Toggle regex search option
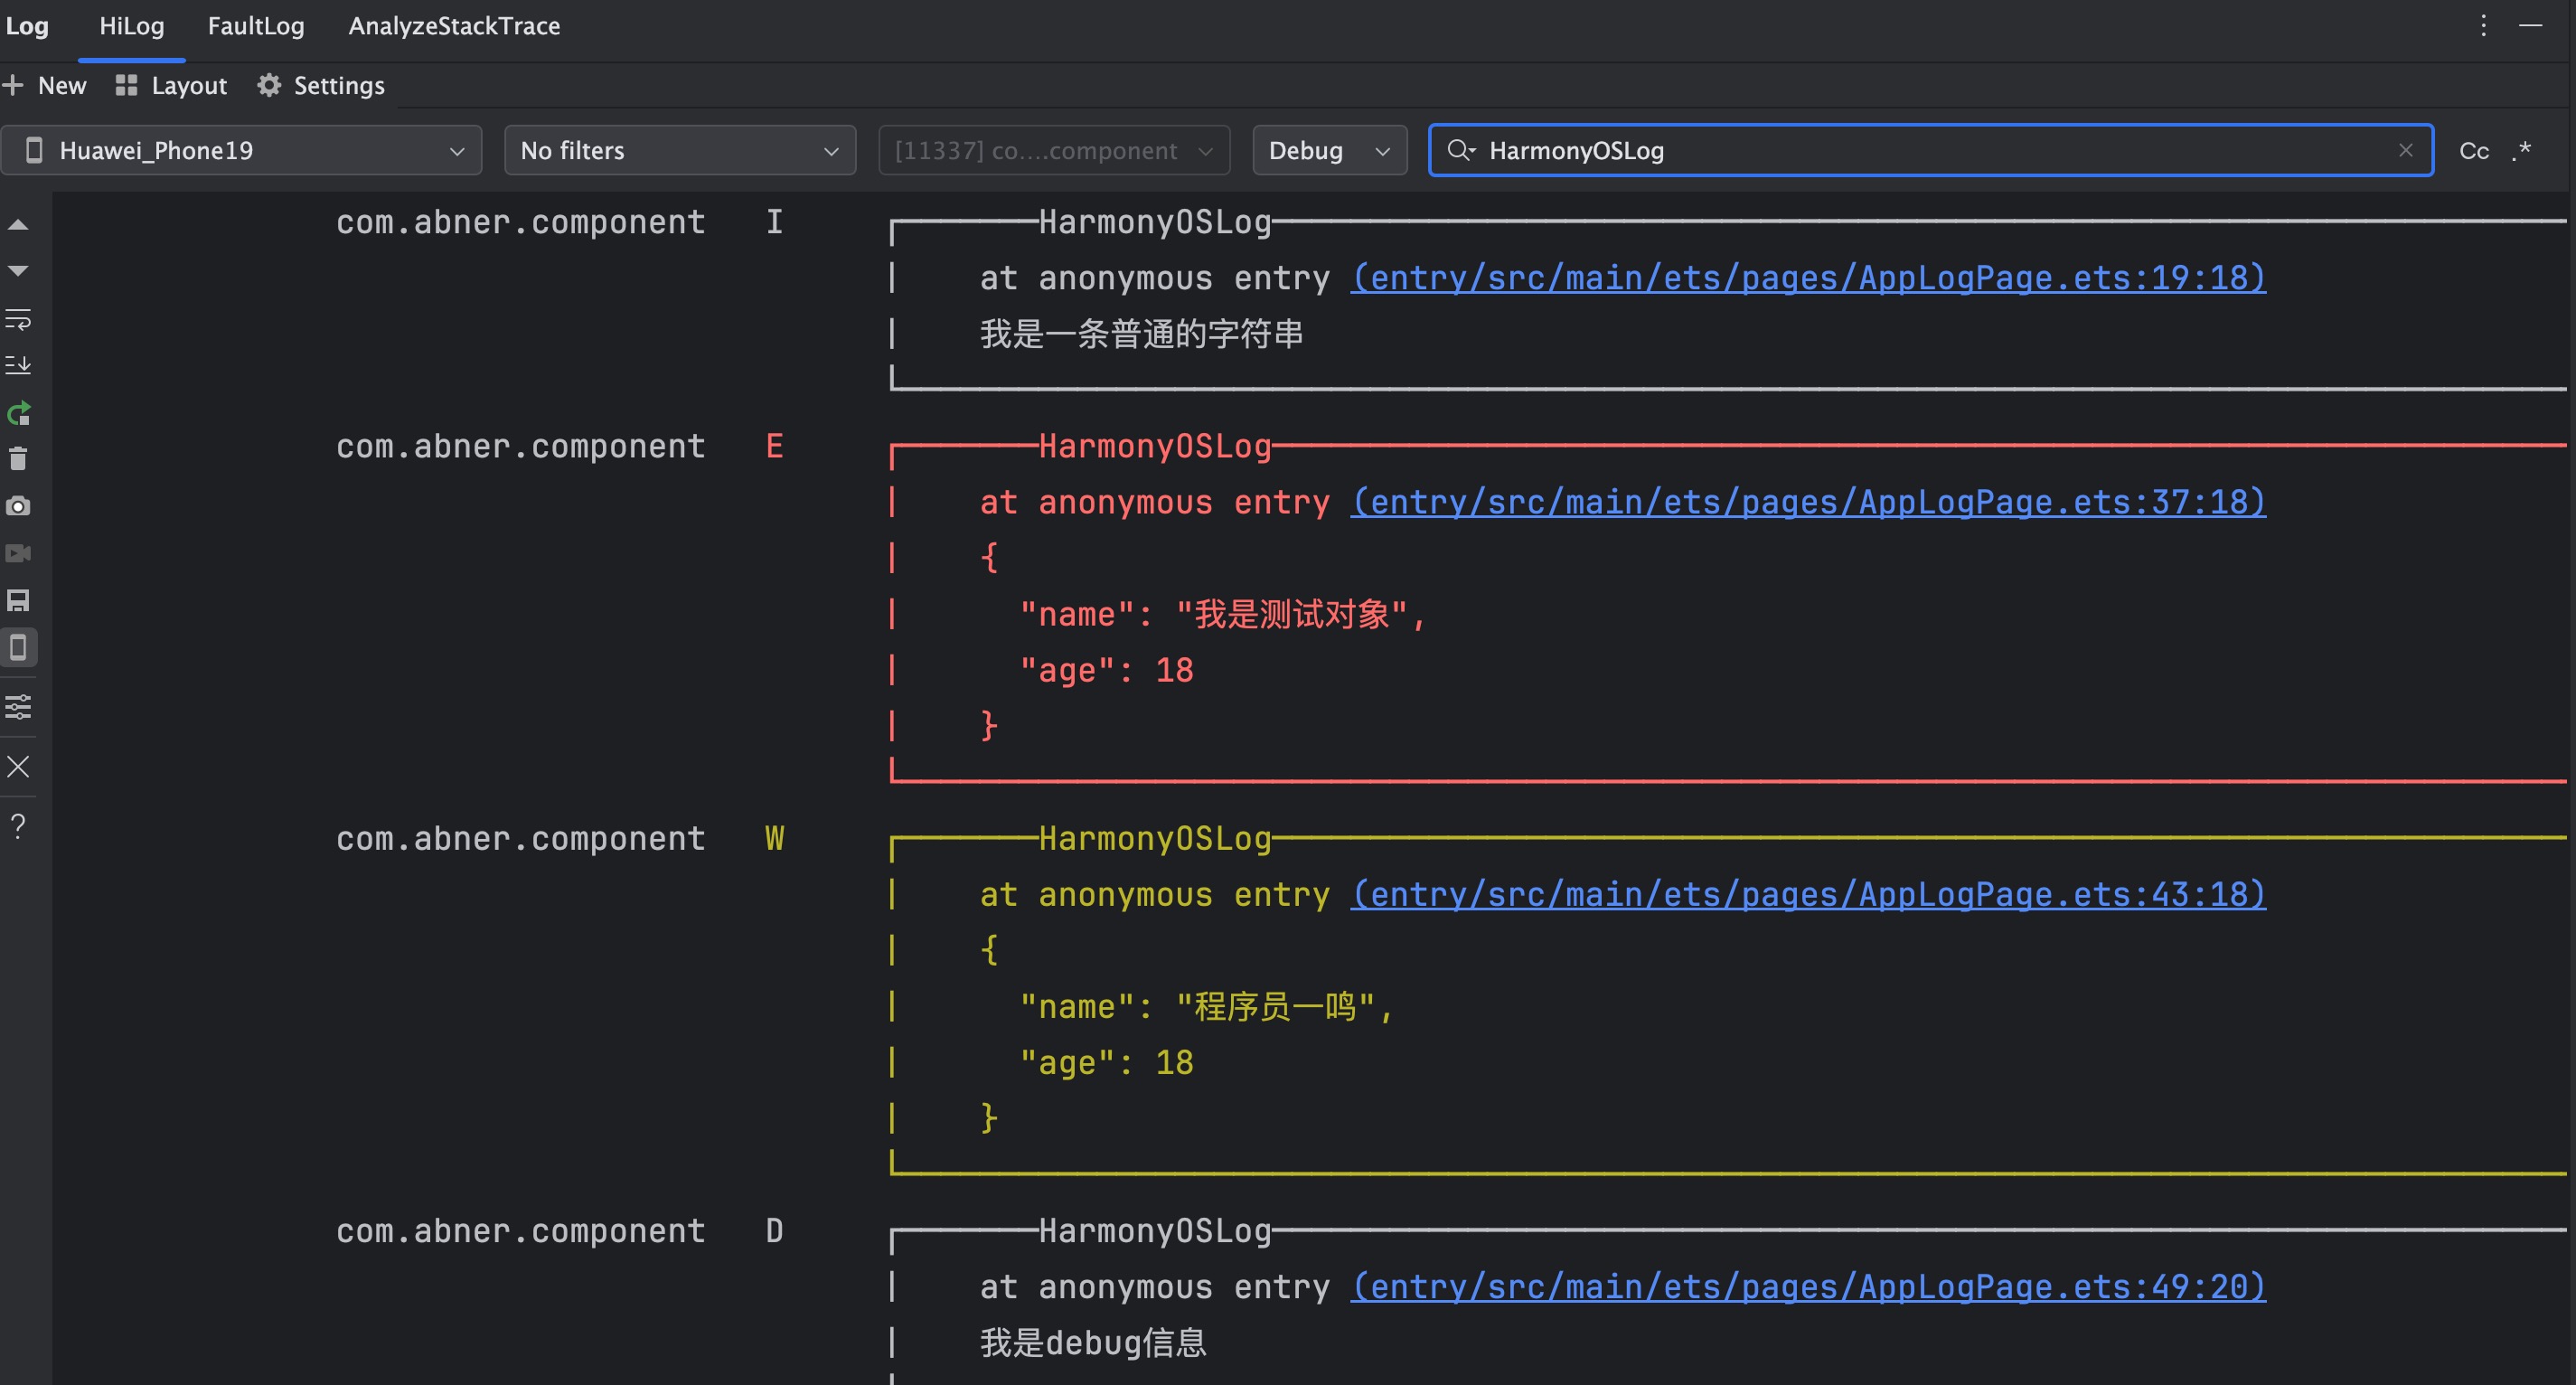2576x1385 pixels. [2521, 151]
